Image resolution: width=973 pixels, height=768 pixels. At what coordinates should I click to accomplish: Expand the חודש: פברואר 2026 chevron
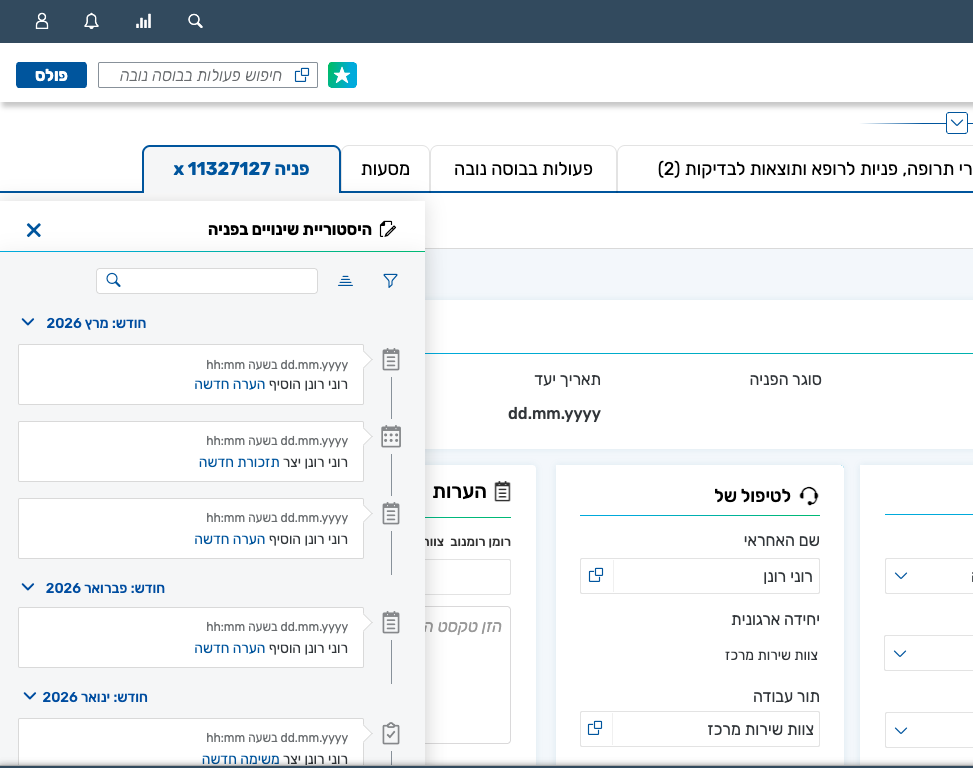(27, 588)
